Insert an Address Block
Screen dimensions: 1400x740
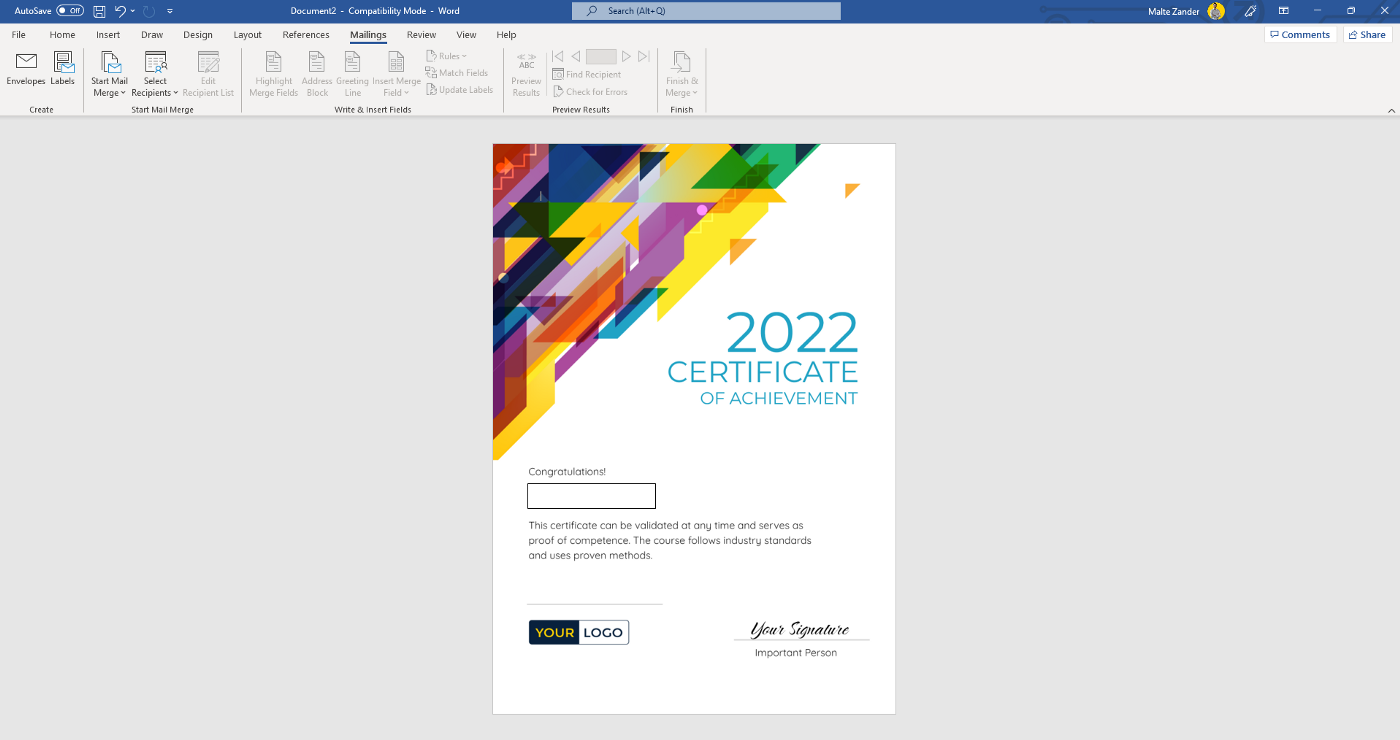tap(316, 72)
